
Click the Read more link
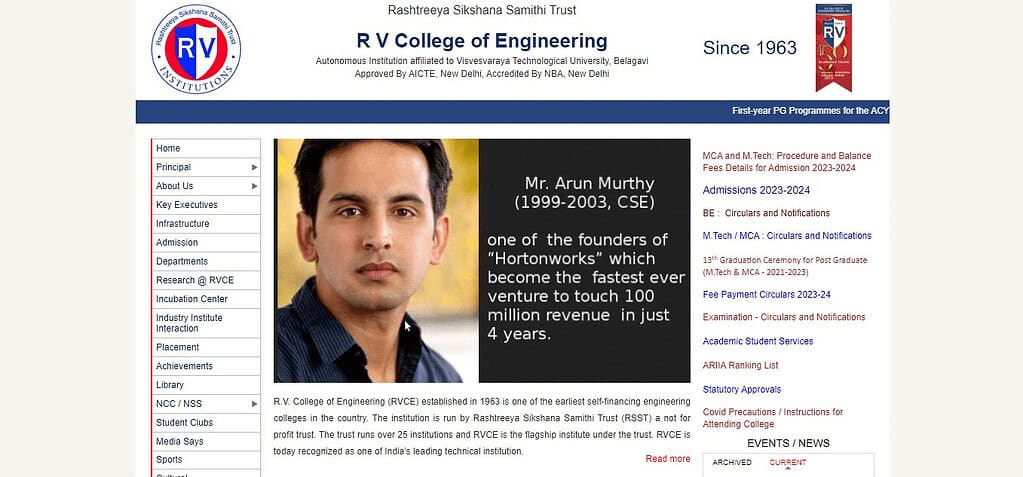click(668, 459)
